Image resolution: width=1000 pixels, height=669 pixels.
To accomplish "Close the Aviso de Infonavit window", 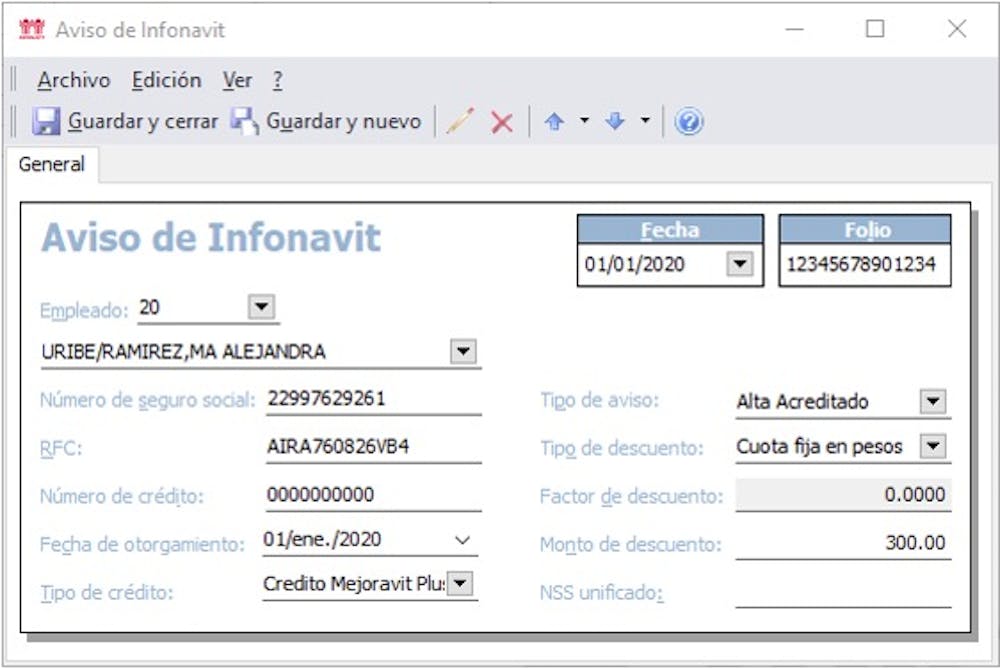I will [957, 29].
